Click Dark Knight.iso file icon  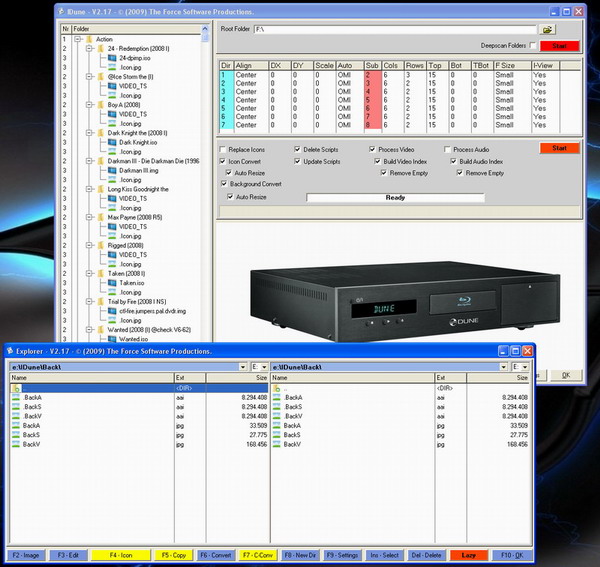click(x=112, y=142)
